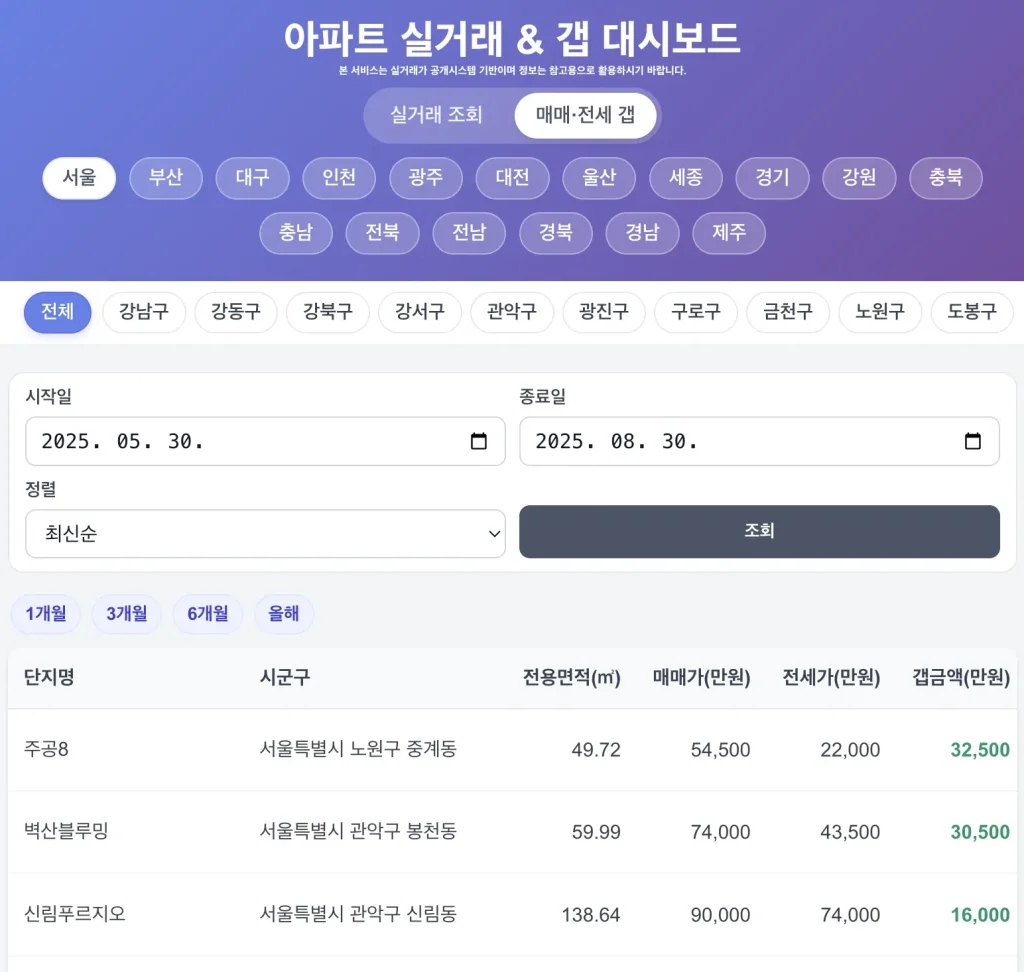Open the start date calendar picker icon
Viewport: 1024px width, 972px height.
479,441
